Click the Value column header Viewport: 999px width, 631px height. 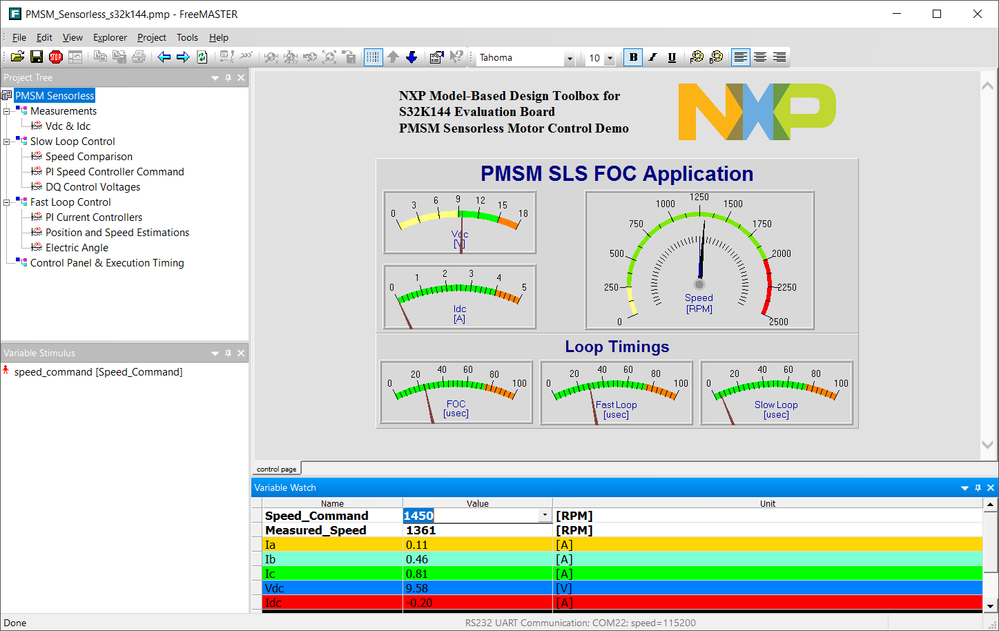(x=477, y=504)
